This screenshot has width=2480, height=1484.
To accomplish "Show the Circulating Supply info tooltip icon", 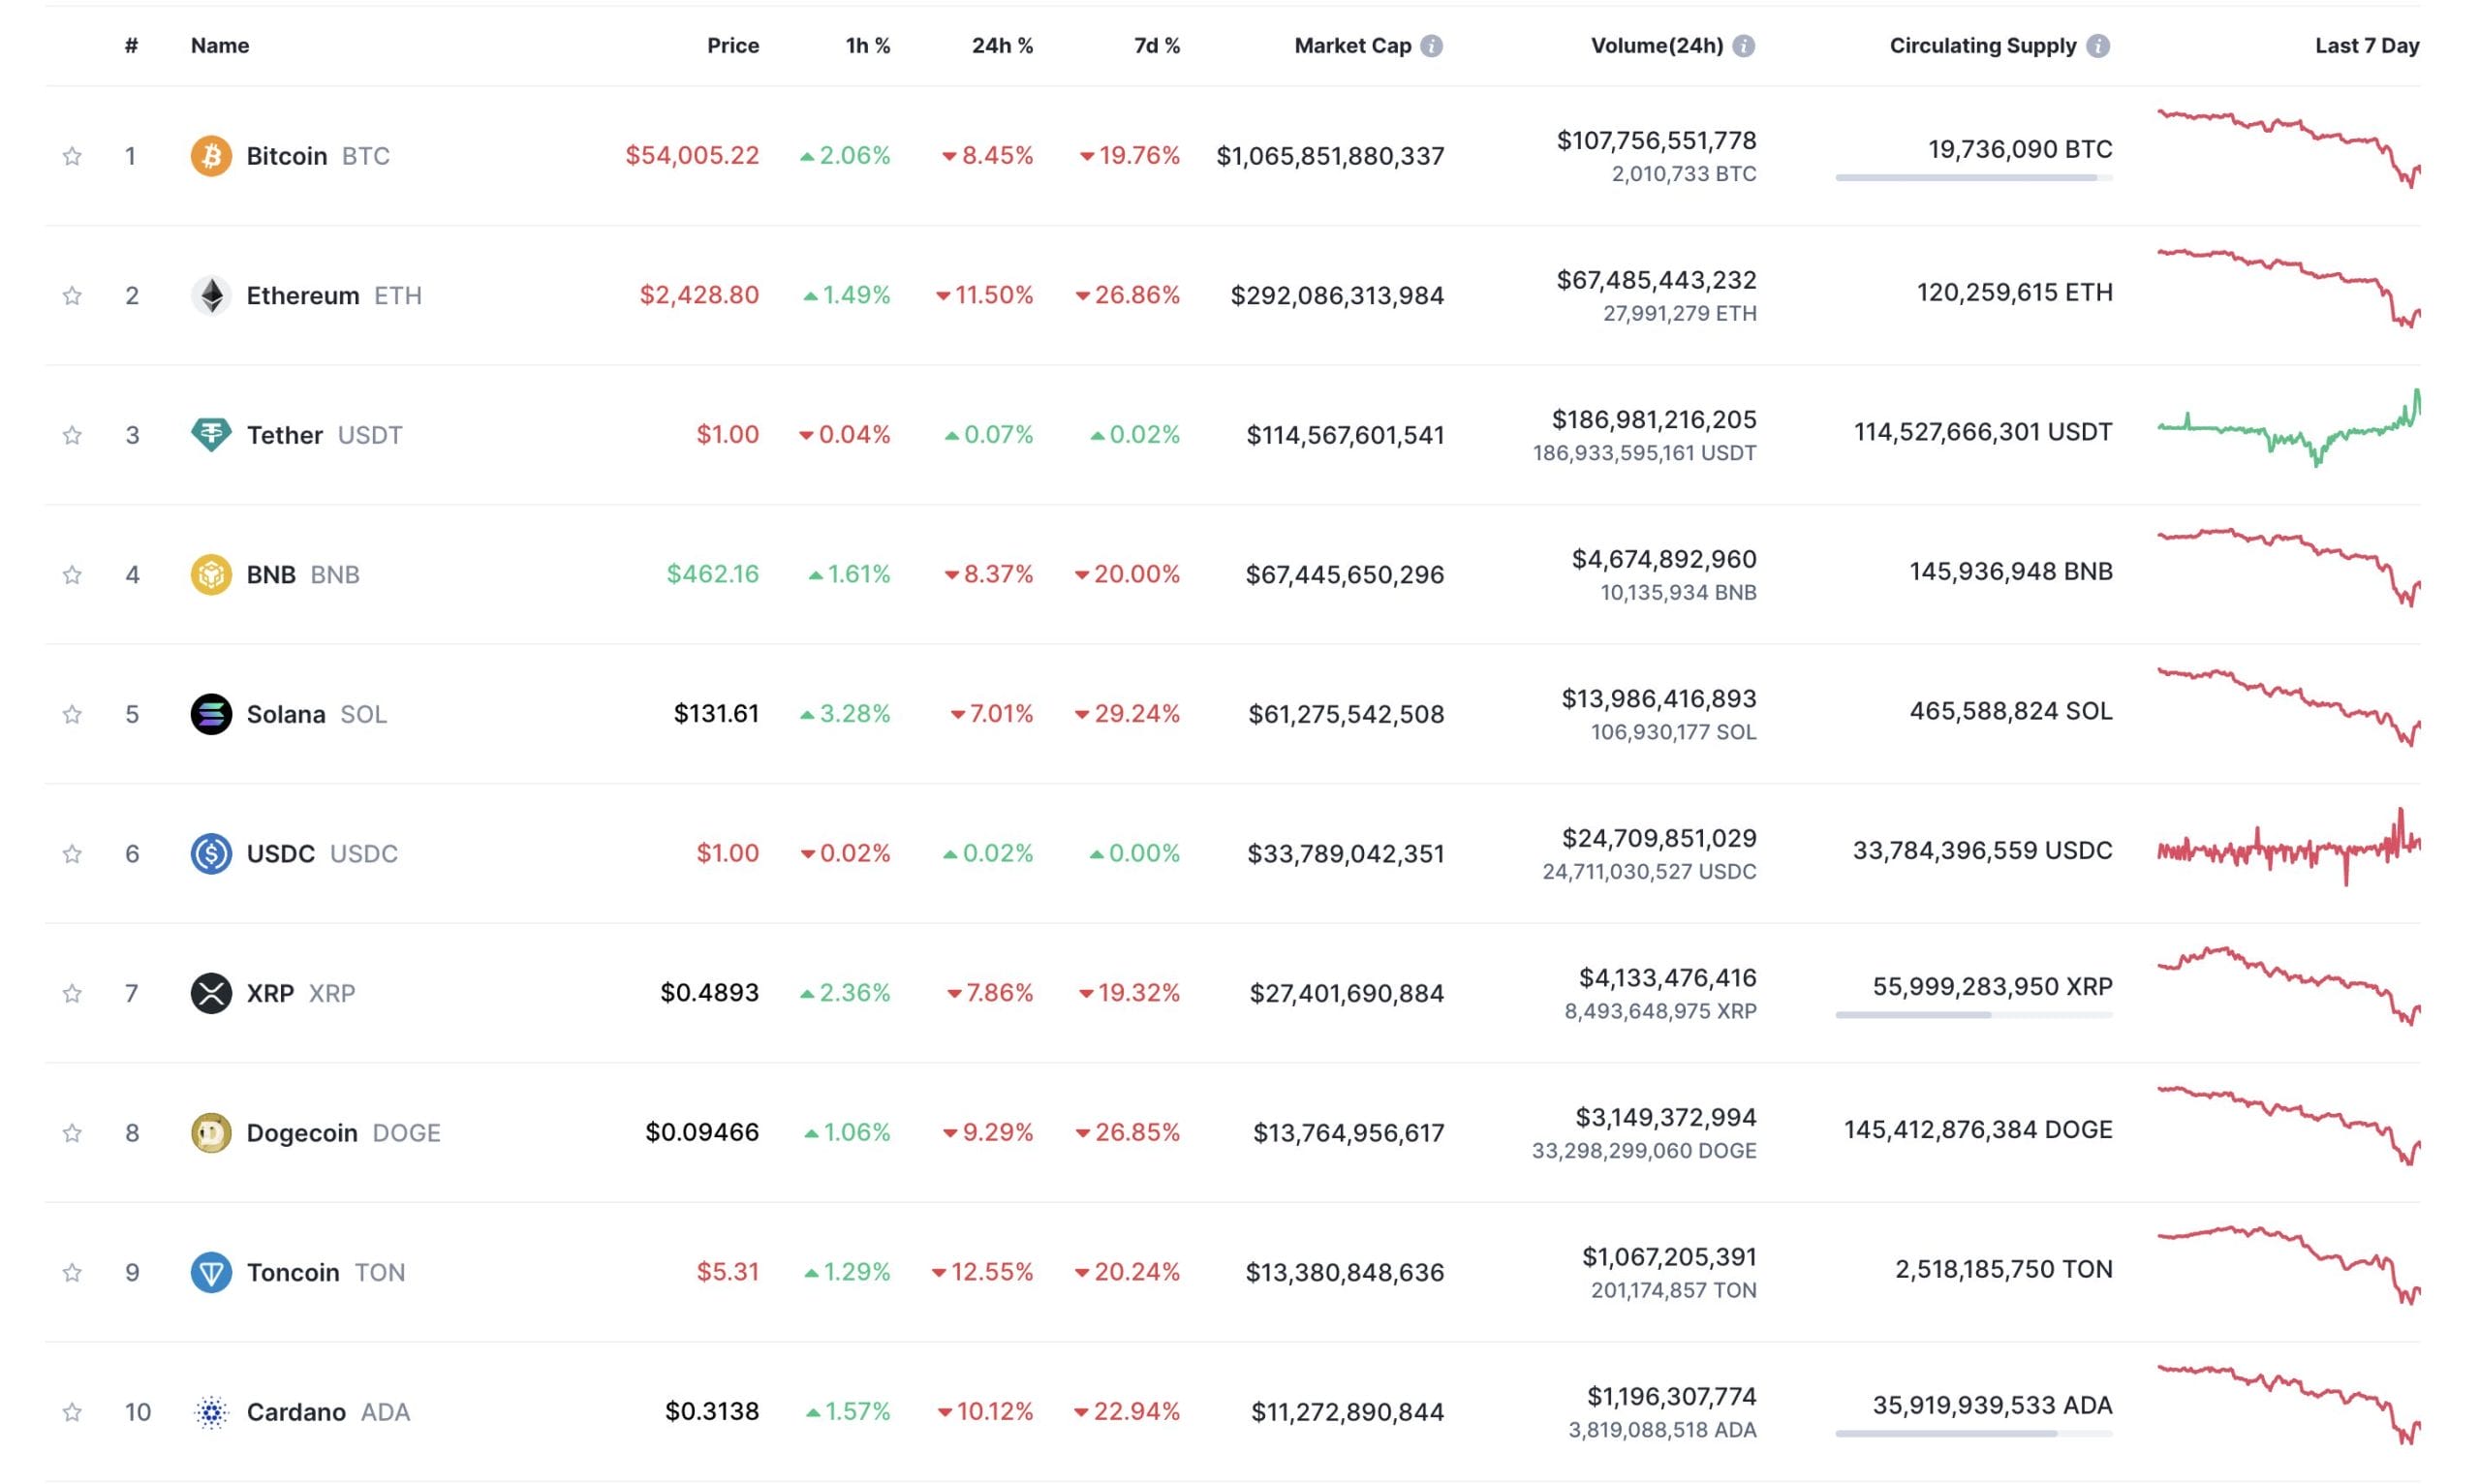I will 2098,46.
